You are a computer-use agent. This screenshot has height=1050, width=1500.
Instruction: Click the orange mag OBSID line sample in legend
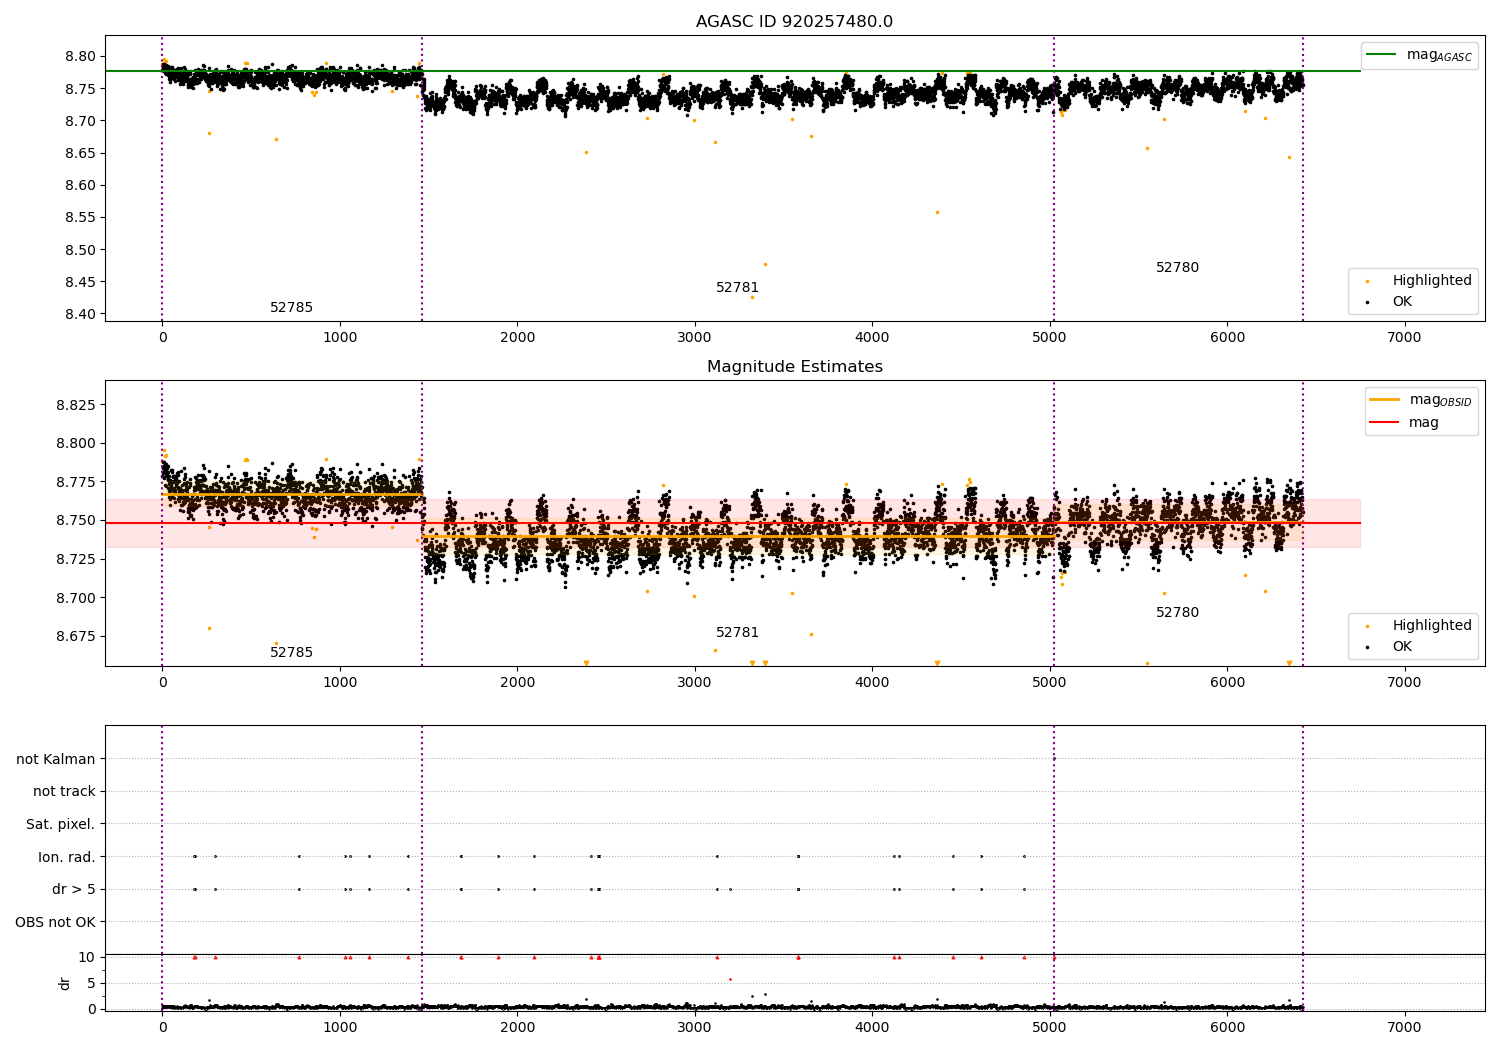[x=1385, y=400]
